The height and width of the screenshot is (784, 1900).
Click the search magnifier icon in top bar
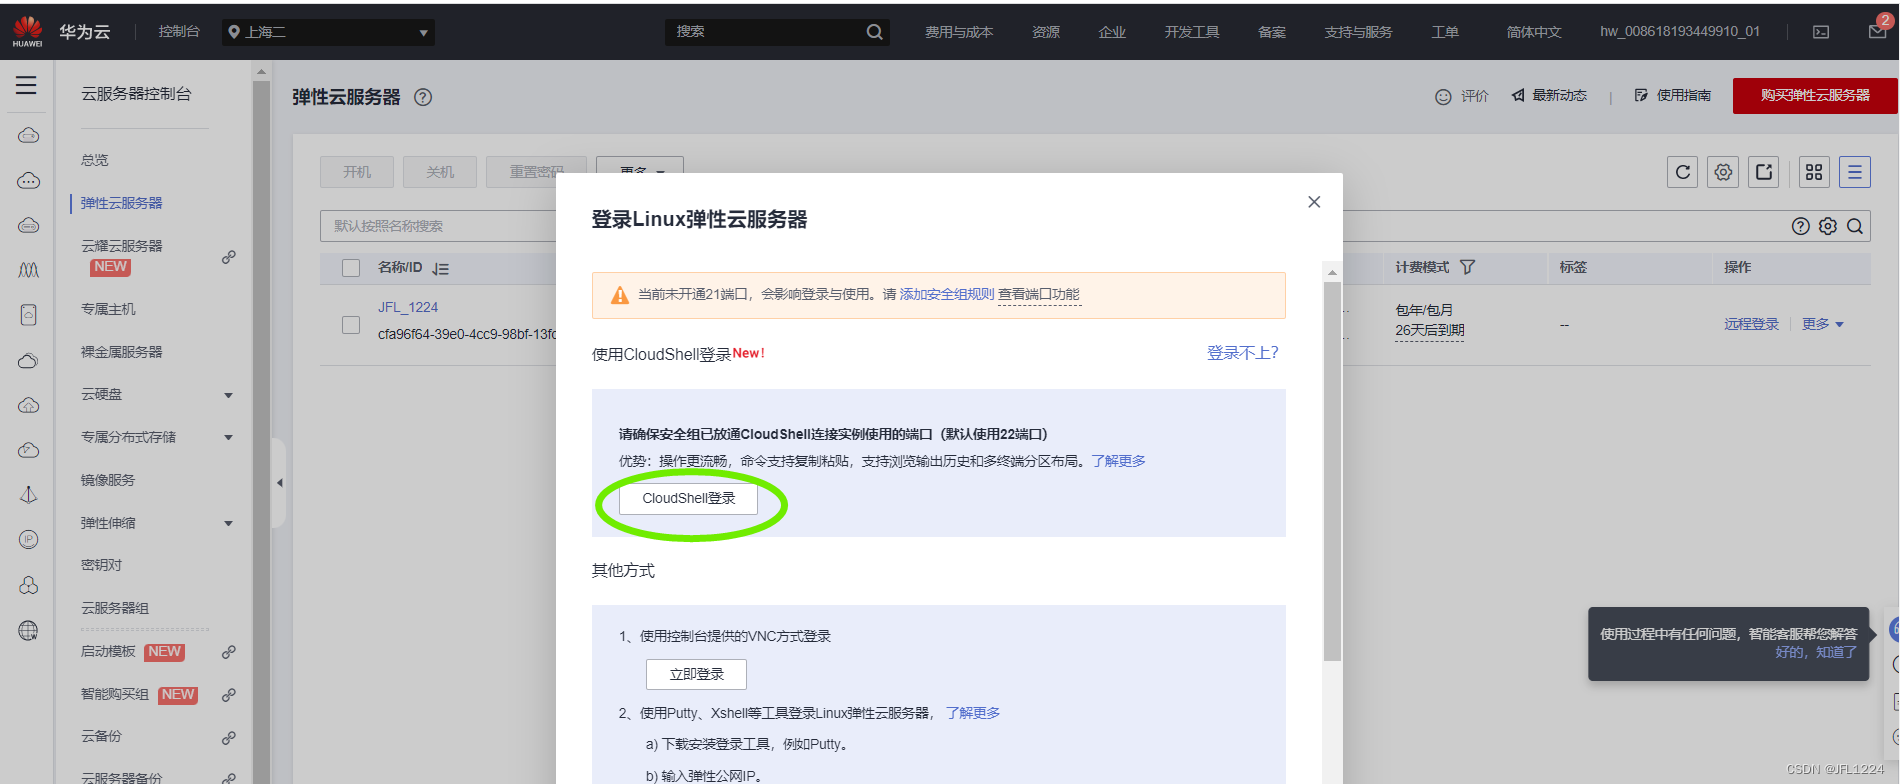[874, 32]
